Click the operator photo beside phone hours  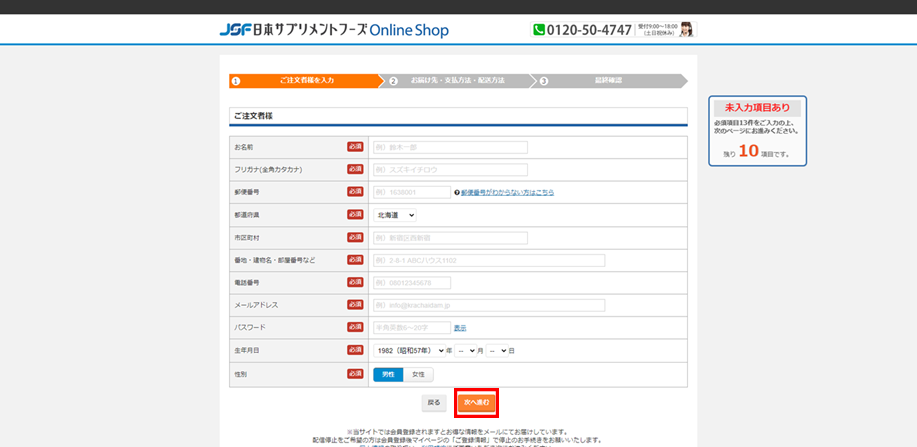(x=687, y=29)
